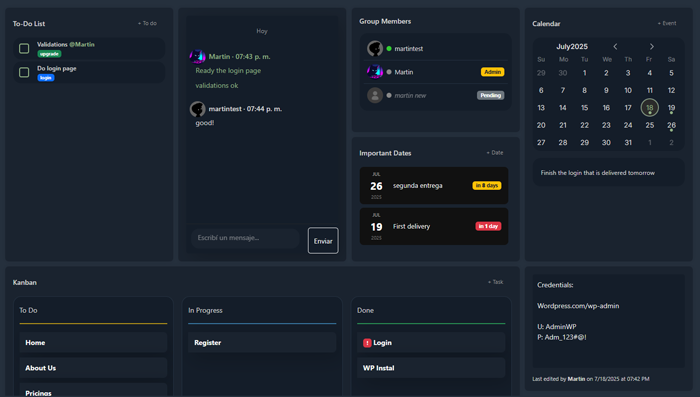Select July 19 on the calendar

pyautogui.click(x=671, y=108)
